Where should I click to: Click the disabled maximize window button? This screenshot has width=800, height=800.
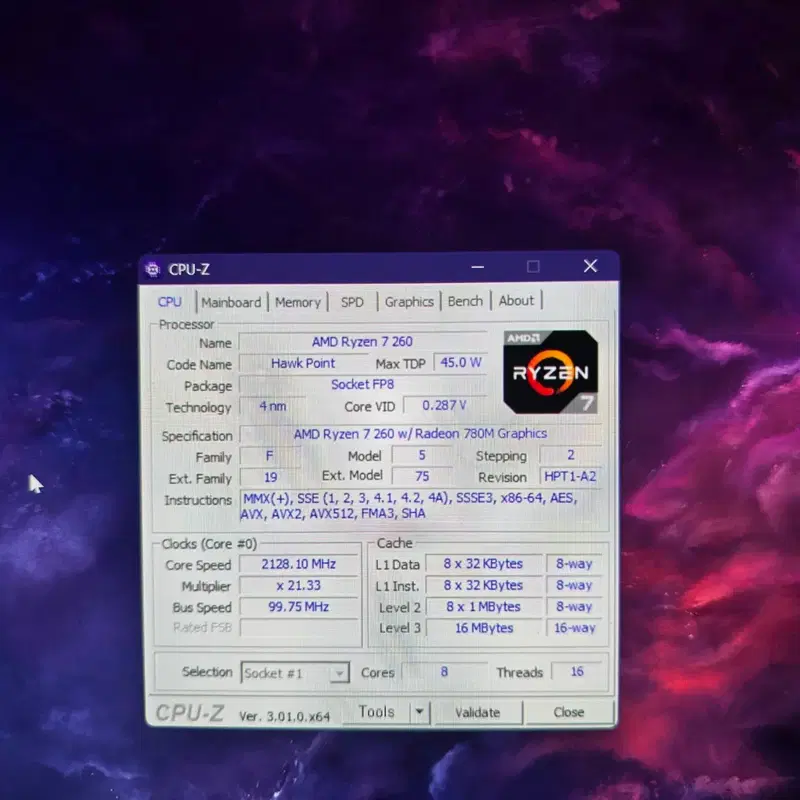click(x=533, y=266)
